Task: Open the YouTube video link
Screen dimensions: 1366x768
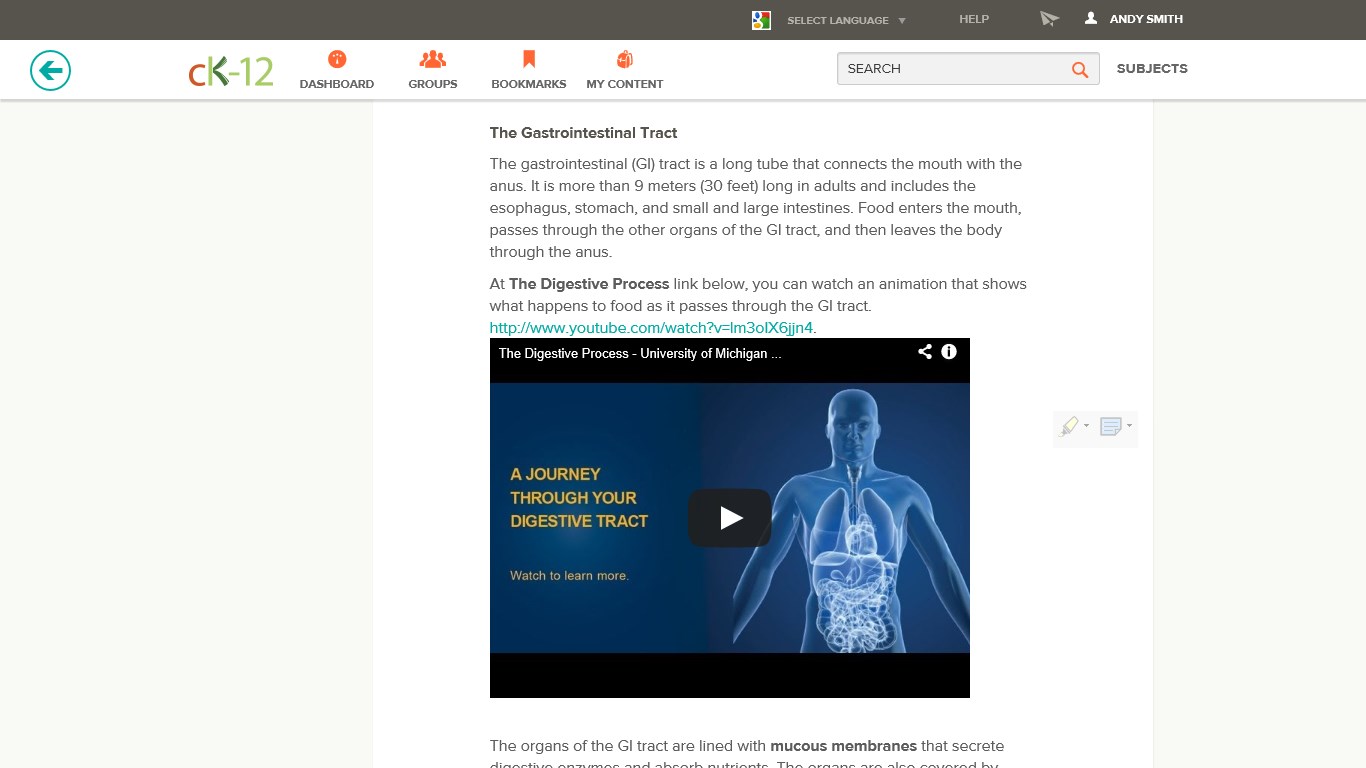Action: coord(651,328)
